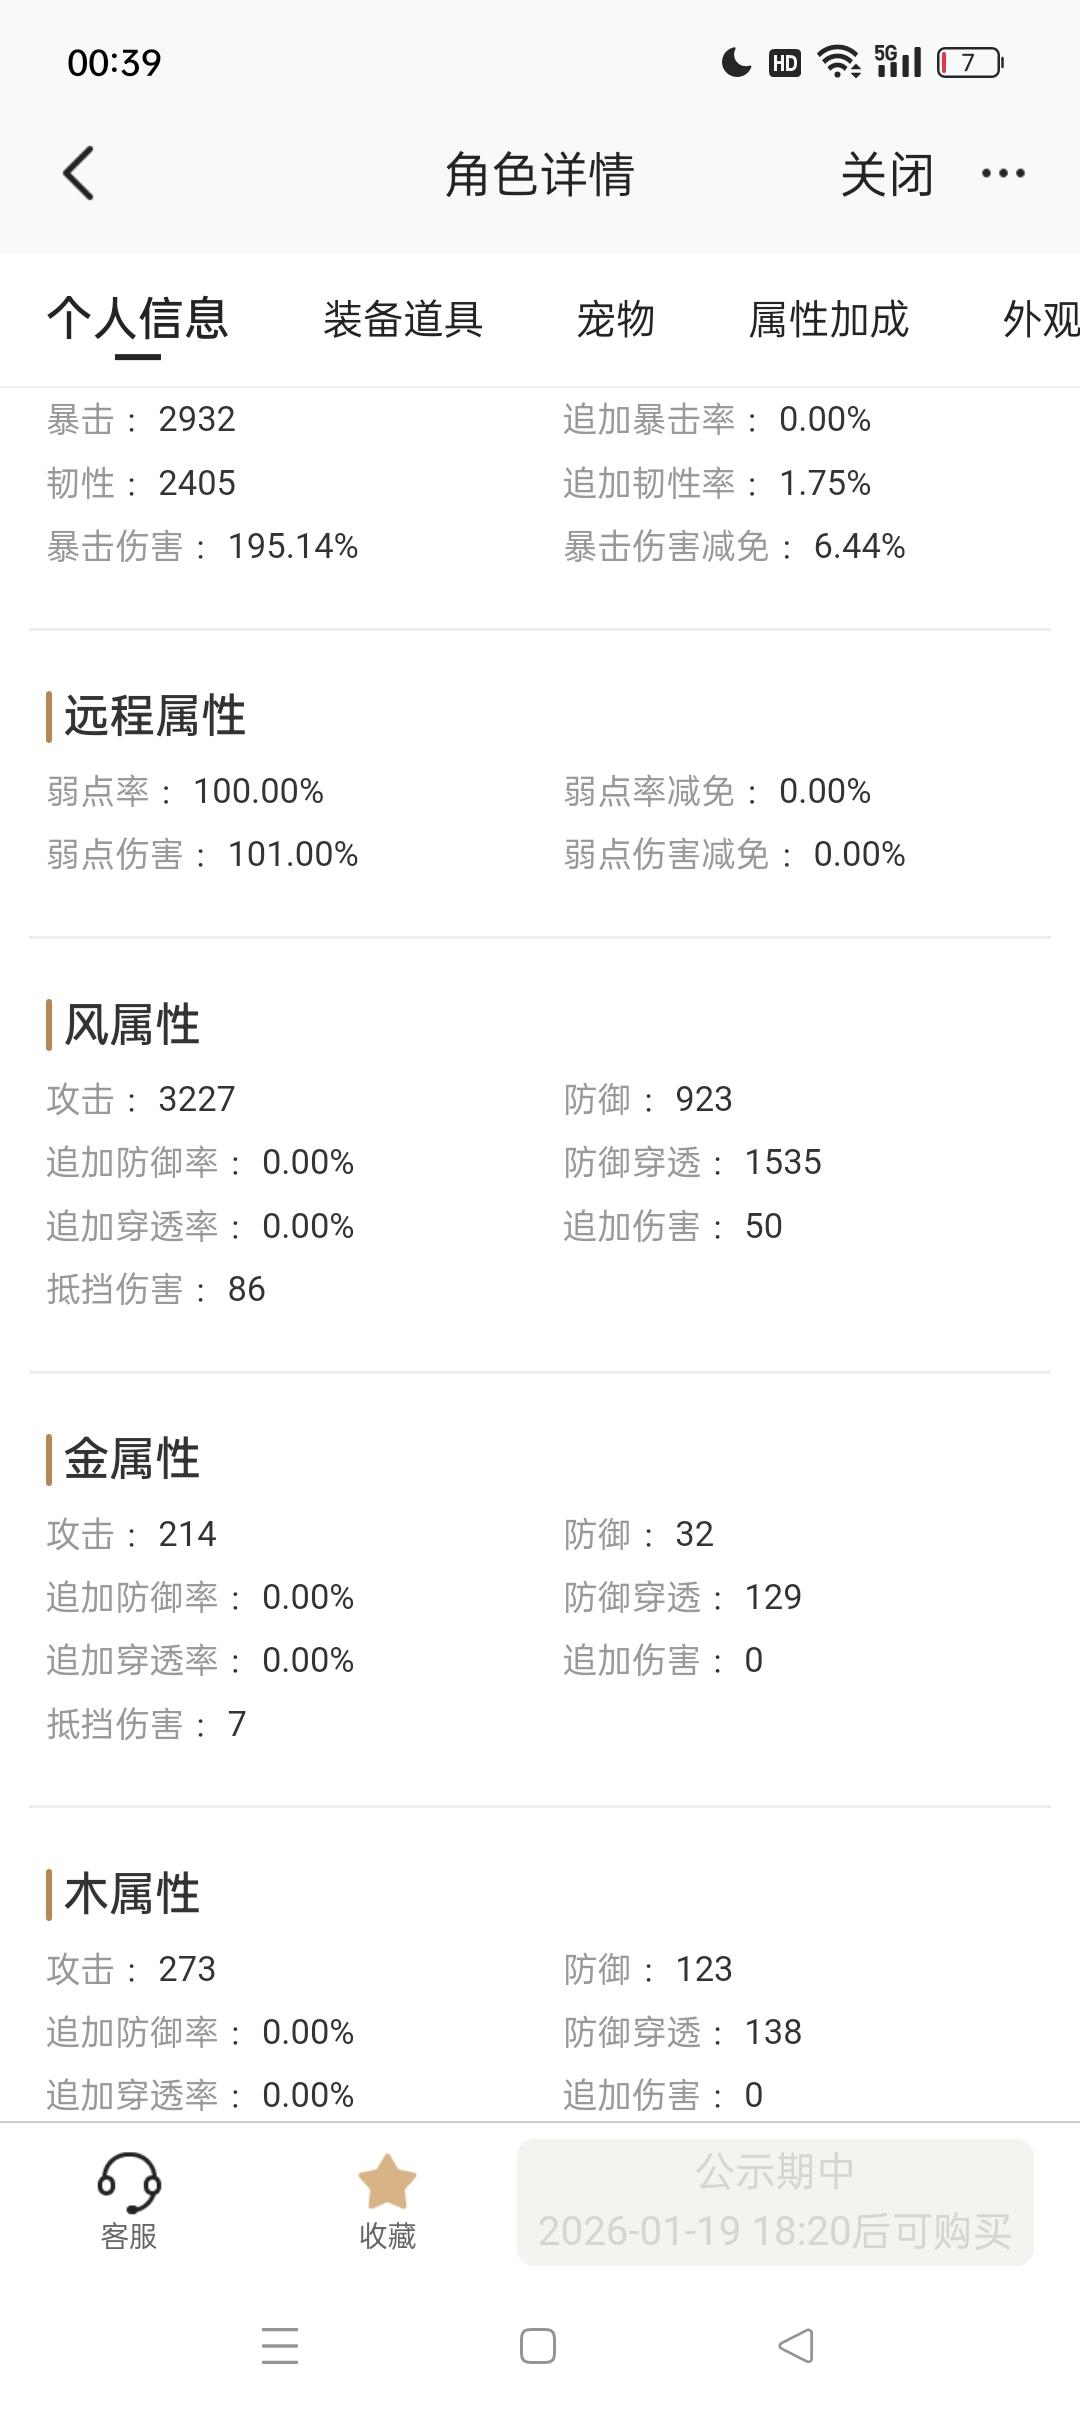
Task: Switch to the 宠物 tab
Action: point(615,320)
